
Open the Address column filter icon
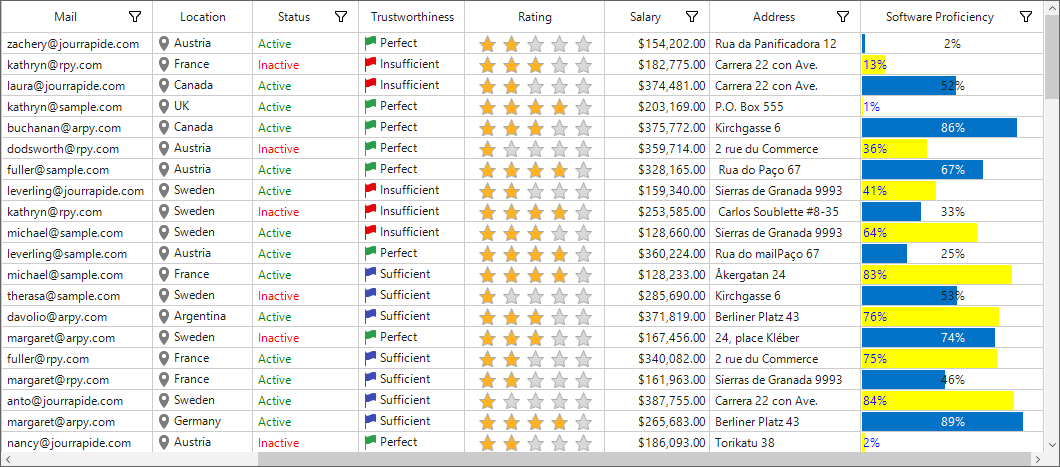[x=842, y=17]
